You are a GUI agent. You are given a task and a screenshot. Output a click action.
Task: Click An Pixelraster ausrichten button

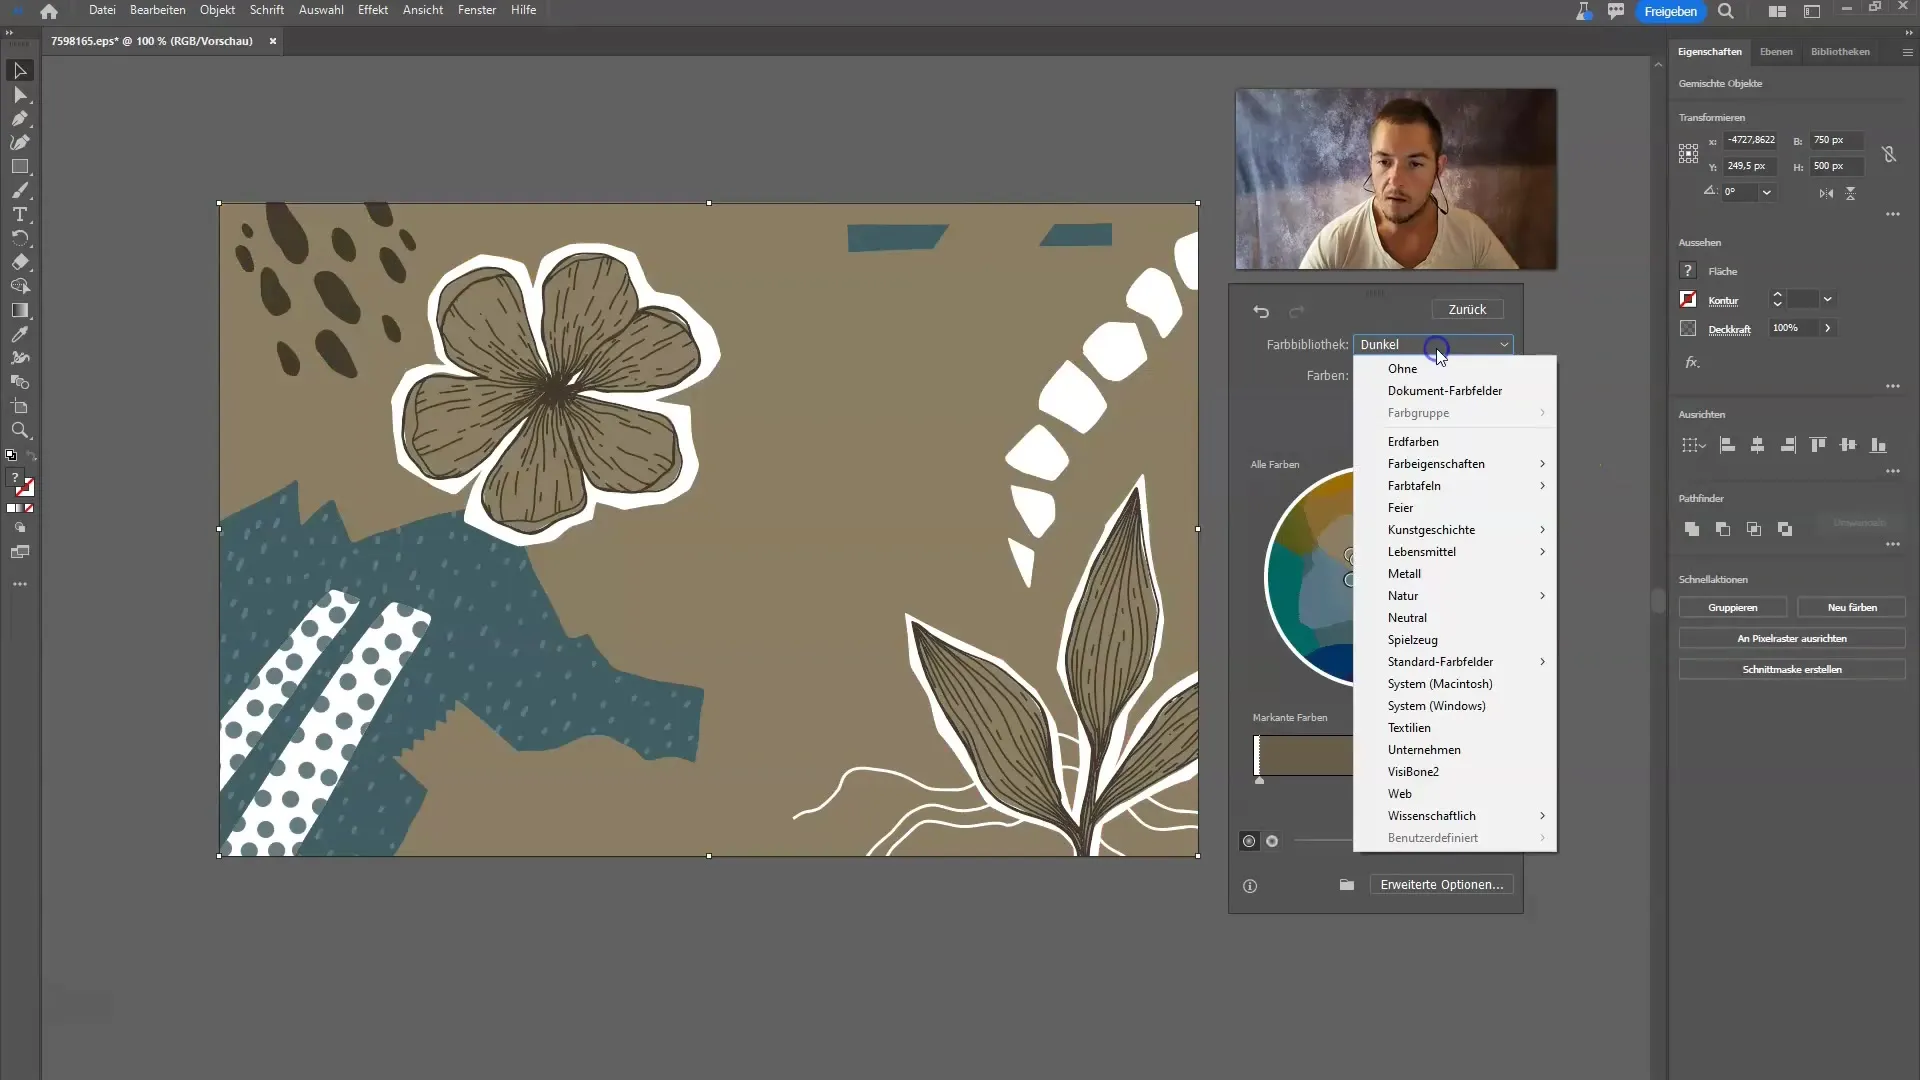[1792, 639]
